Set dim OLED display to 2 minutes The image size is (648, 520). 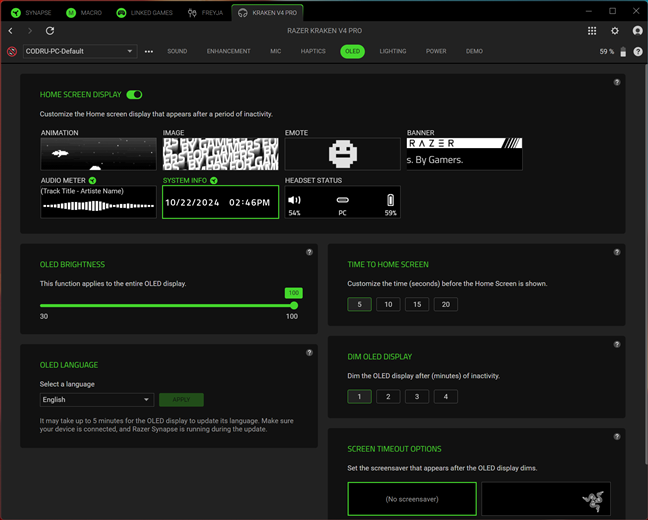point(388,396)
